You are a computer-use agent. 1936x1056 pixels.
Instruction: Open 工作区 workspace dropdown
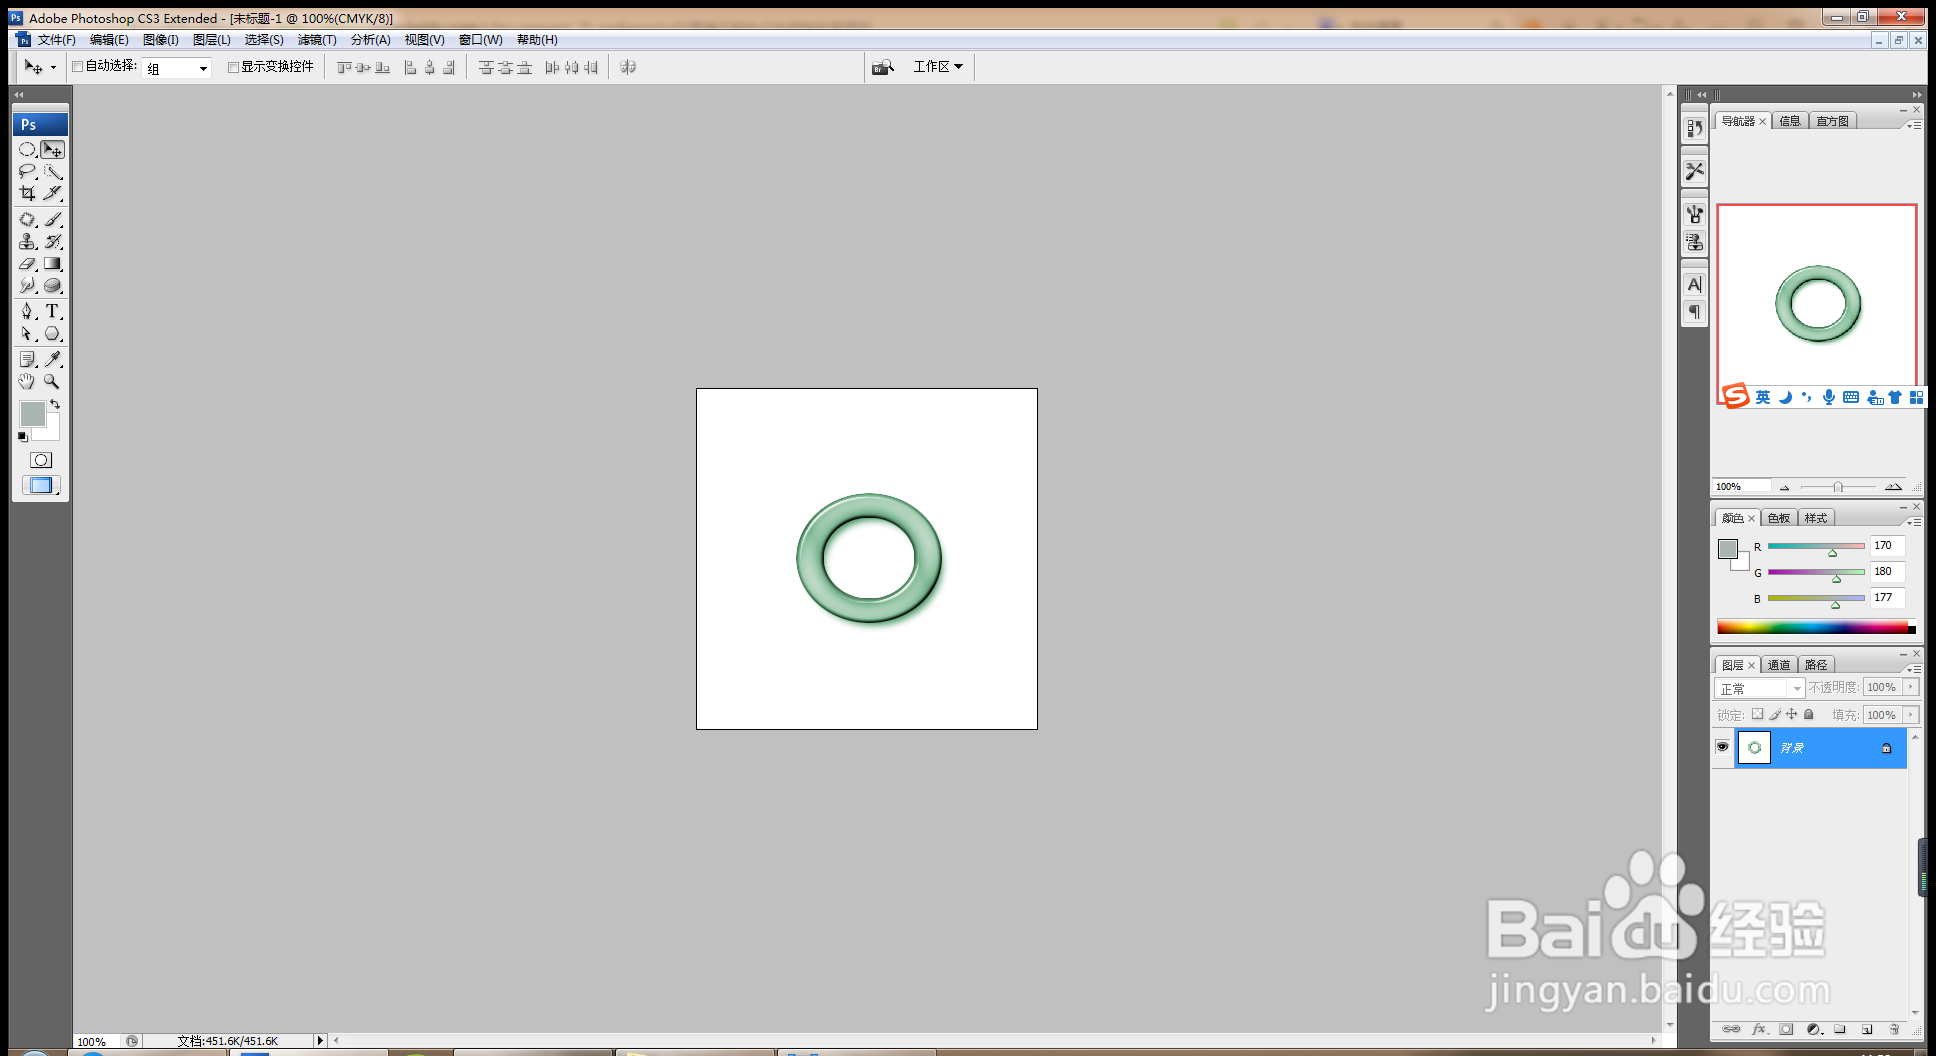click(x=938, y=66)
